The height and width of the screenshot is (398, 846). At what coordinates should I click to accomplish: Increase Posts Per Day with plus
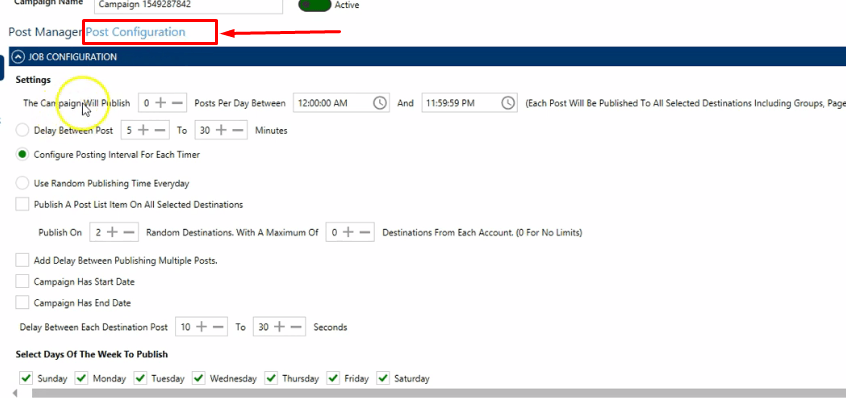pos(161,103)
